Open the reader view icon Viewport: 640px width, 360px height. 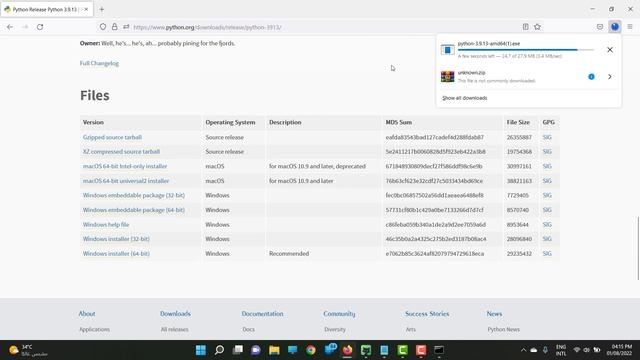coord(525,27)
